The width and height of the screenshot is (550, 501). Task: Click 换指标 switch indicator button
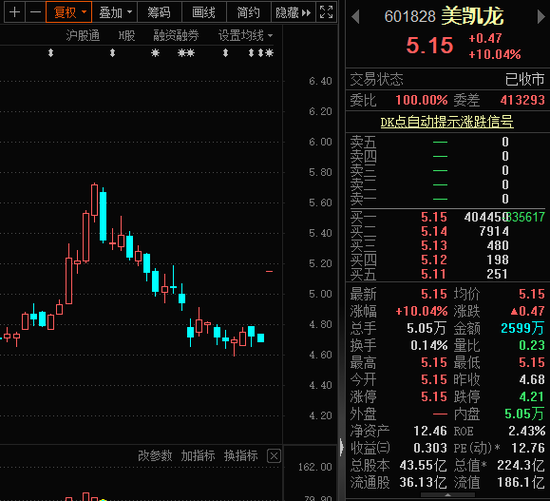tap(241, 456)
